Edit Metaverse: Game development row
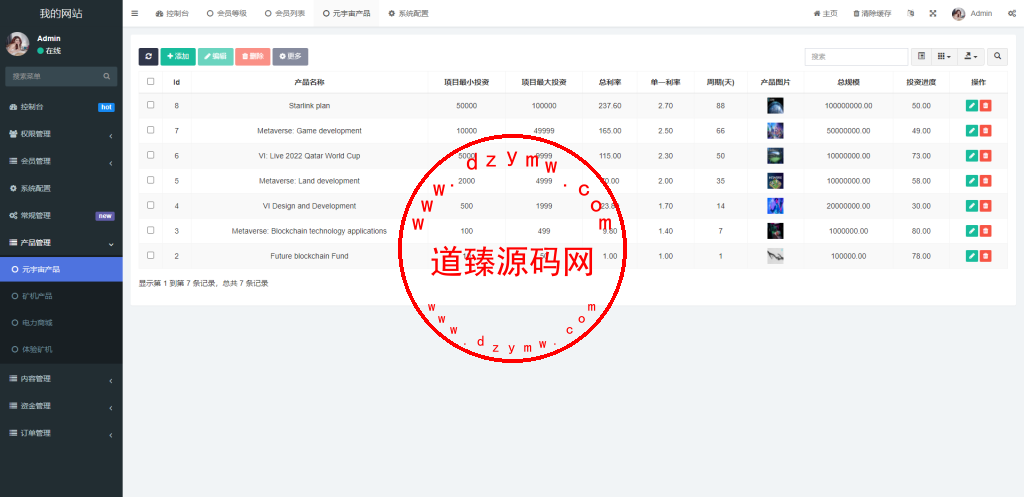This screenshot has height=497, width=1024. (x=972, y=131)
